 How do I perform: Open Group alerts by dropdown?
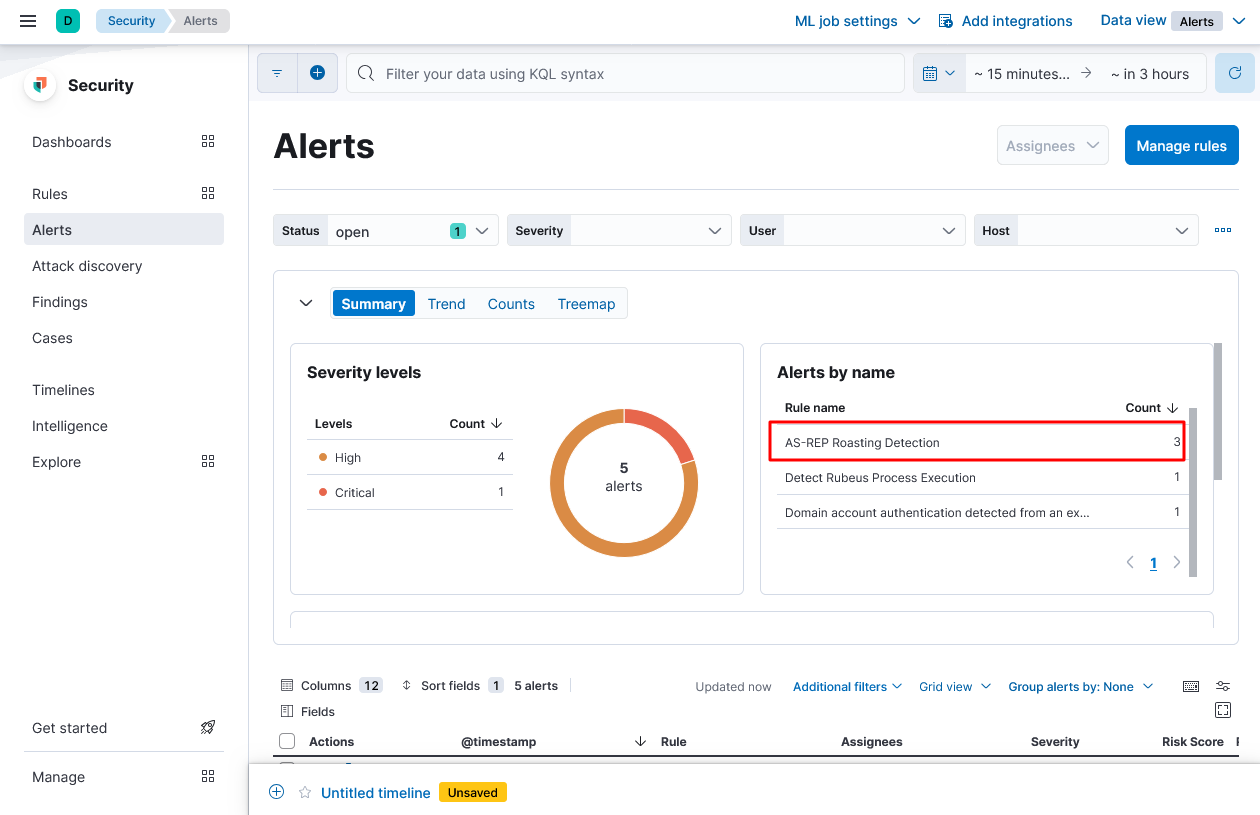pos(1080,686)
